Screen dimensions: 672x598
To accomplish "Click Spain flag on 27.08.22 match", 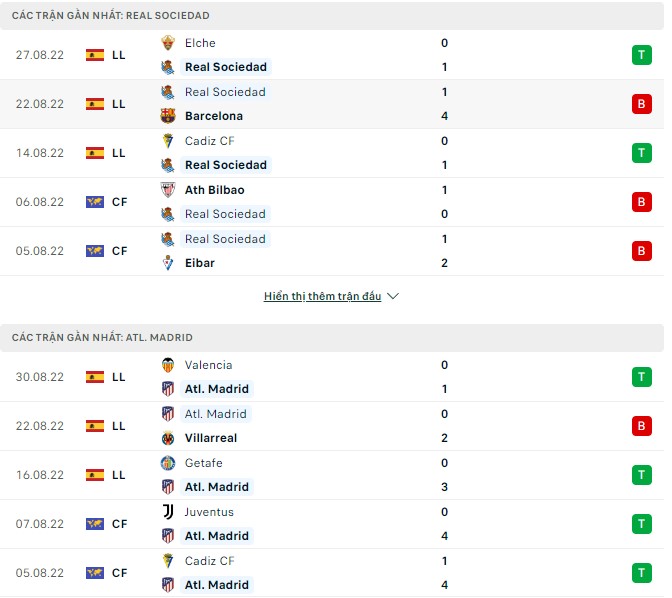I will point(95,55).
